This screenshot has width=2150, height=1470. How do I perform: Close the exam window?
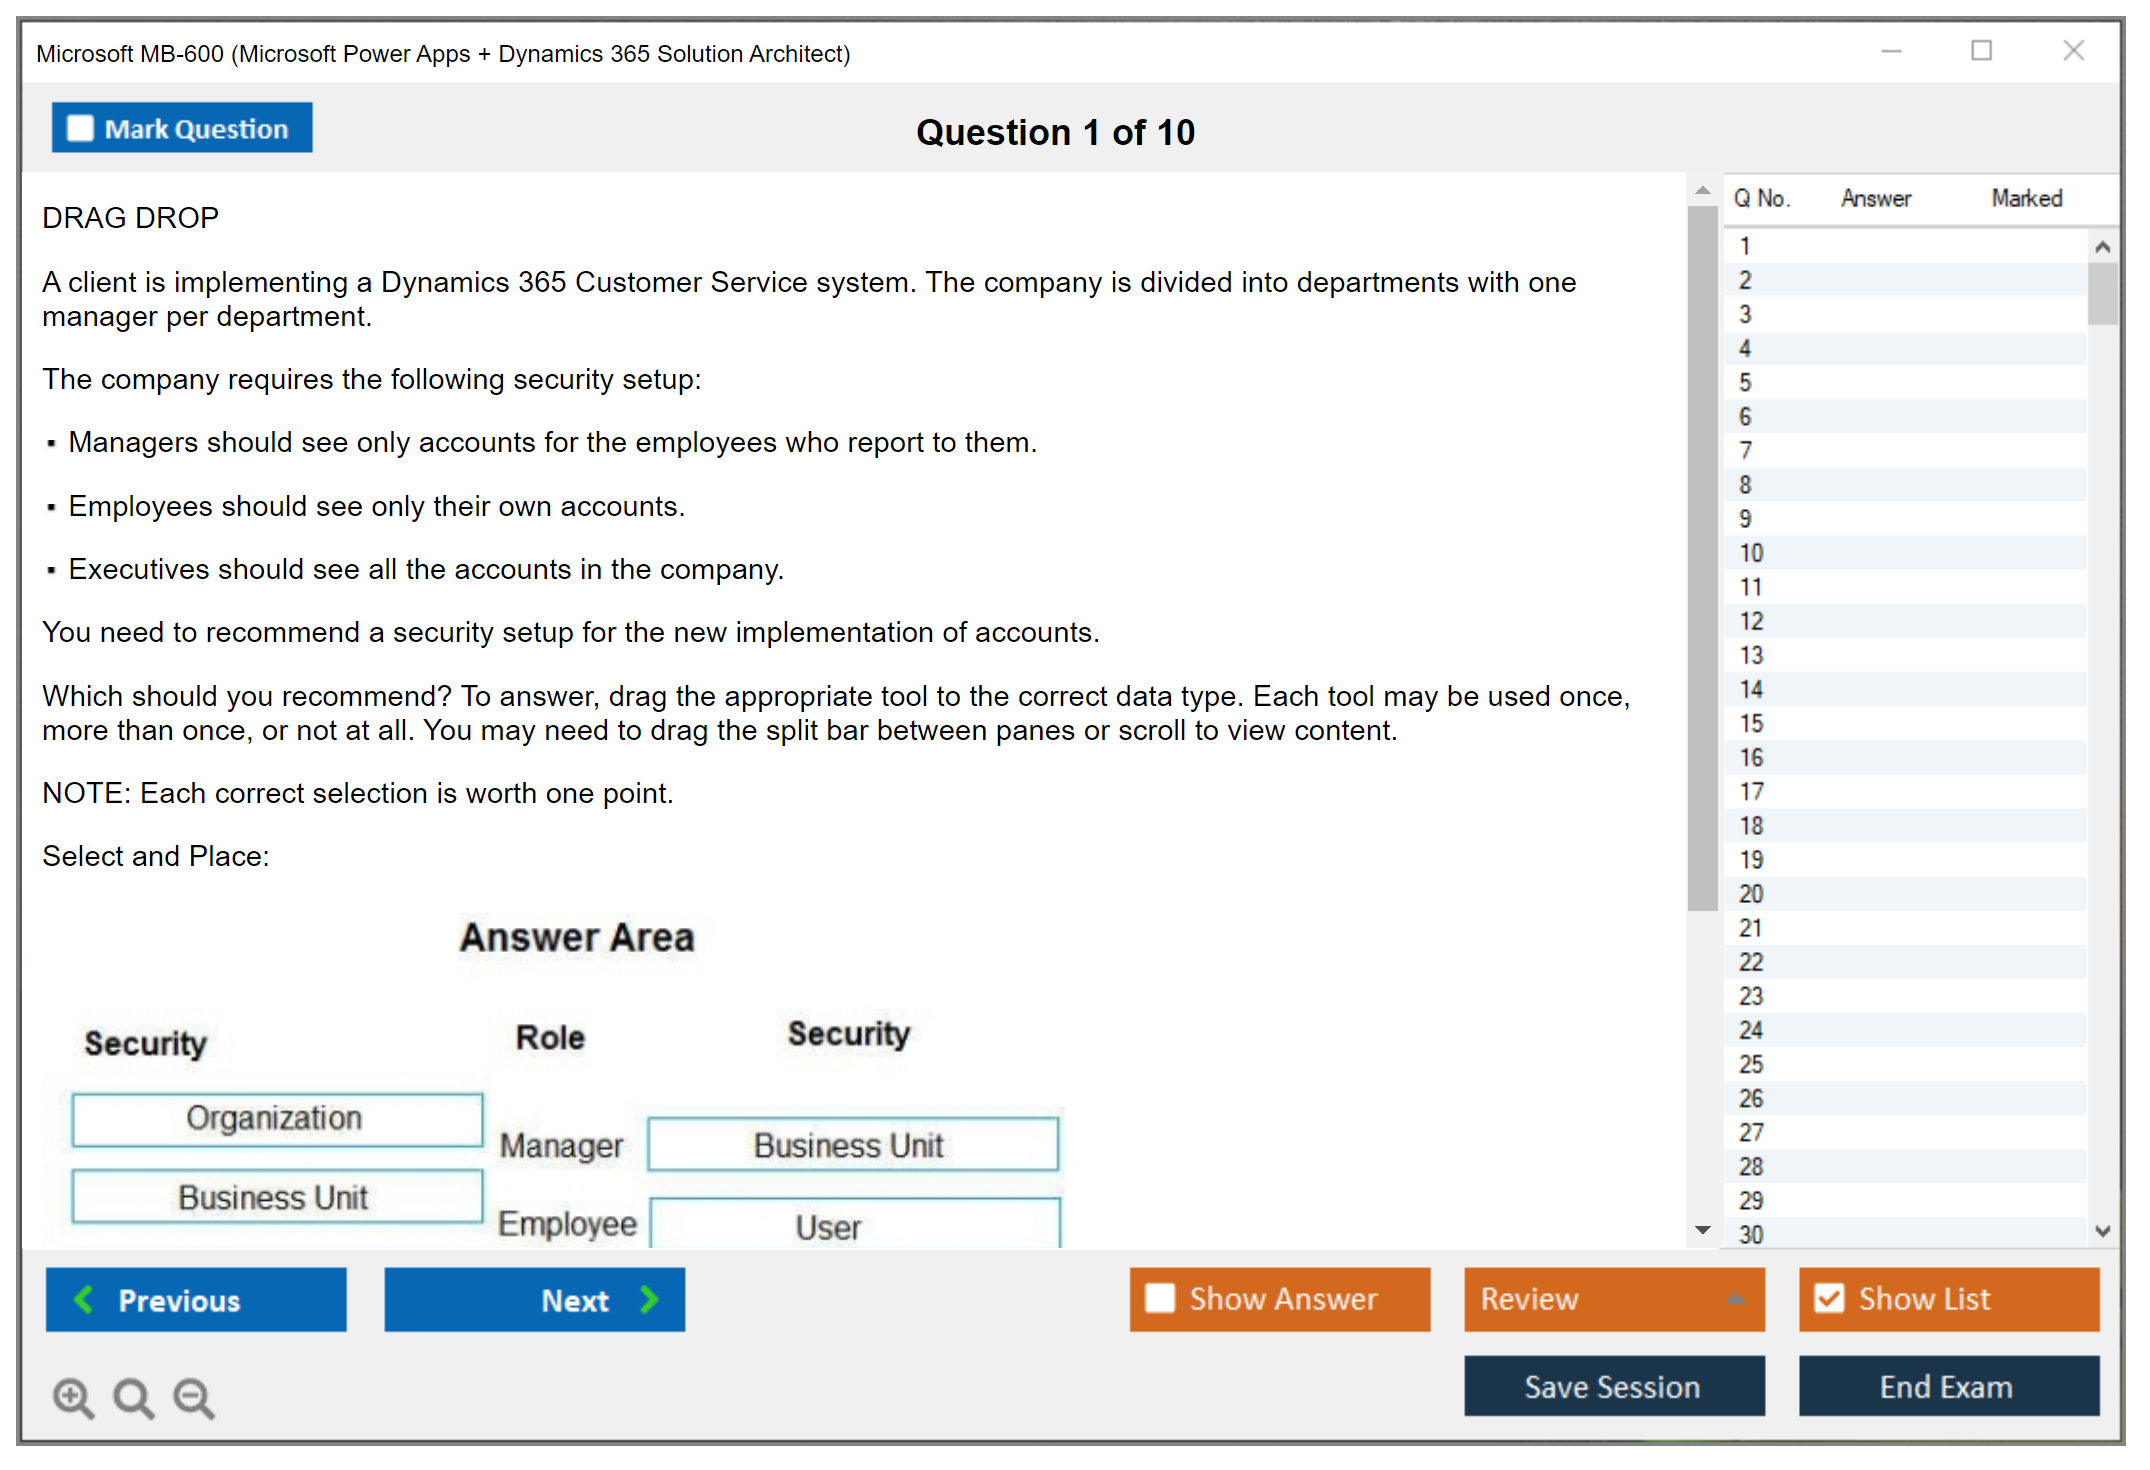[x=2073, y=51]
